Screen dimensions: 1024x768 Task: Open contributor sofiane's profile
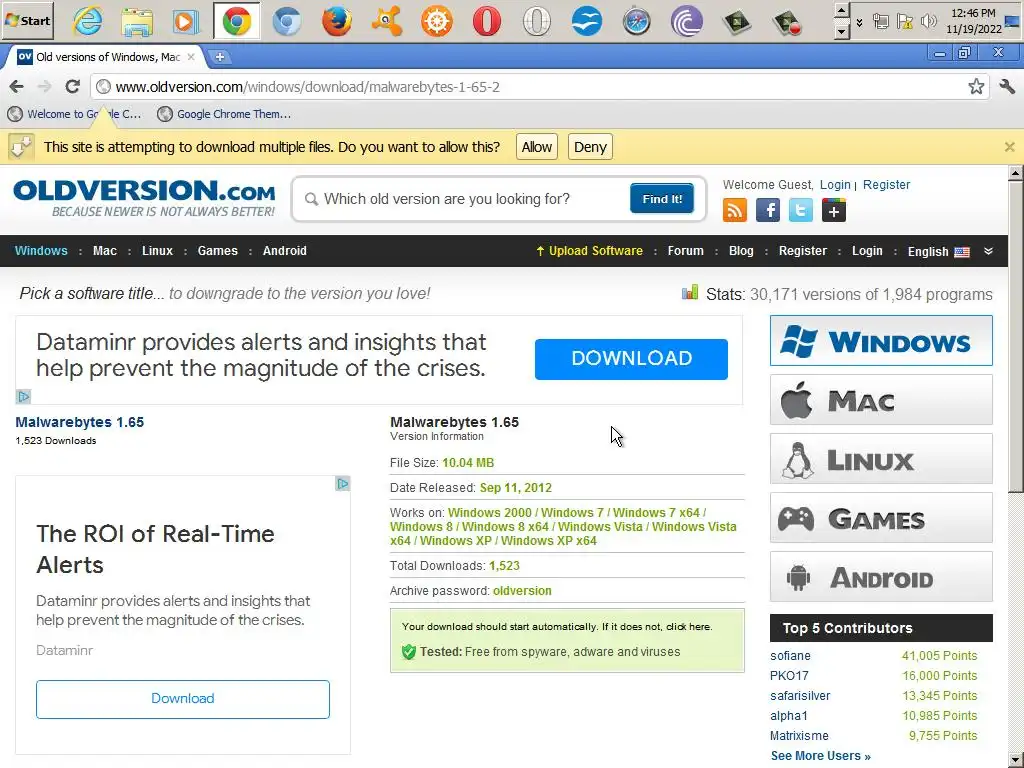[x=790, y=656]
